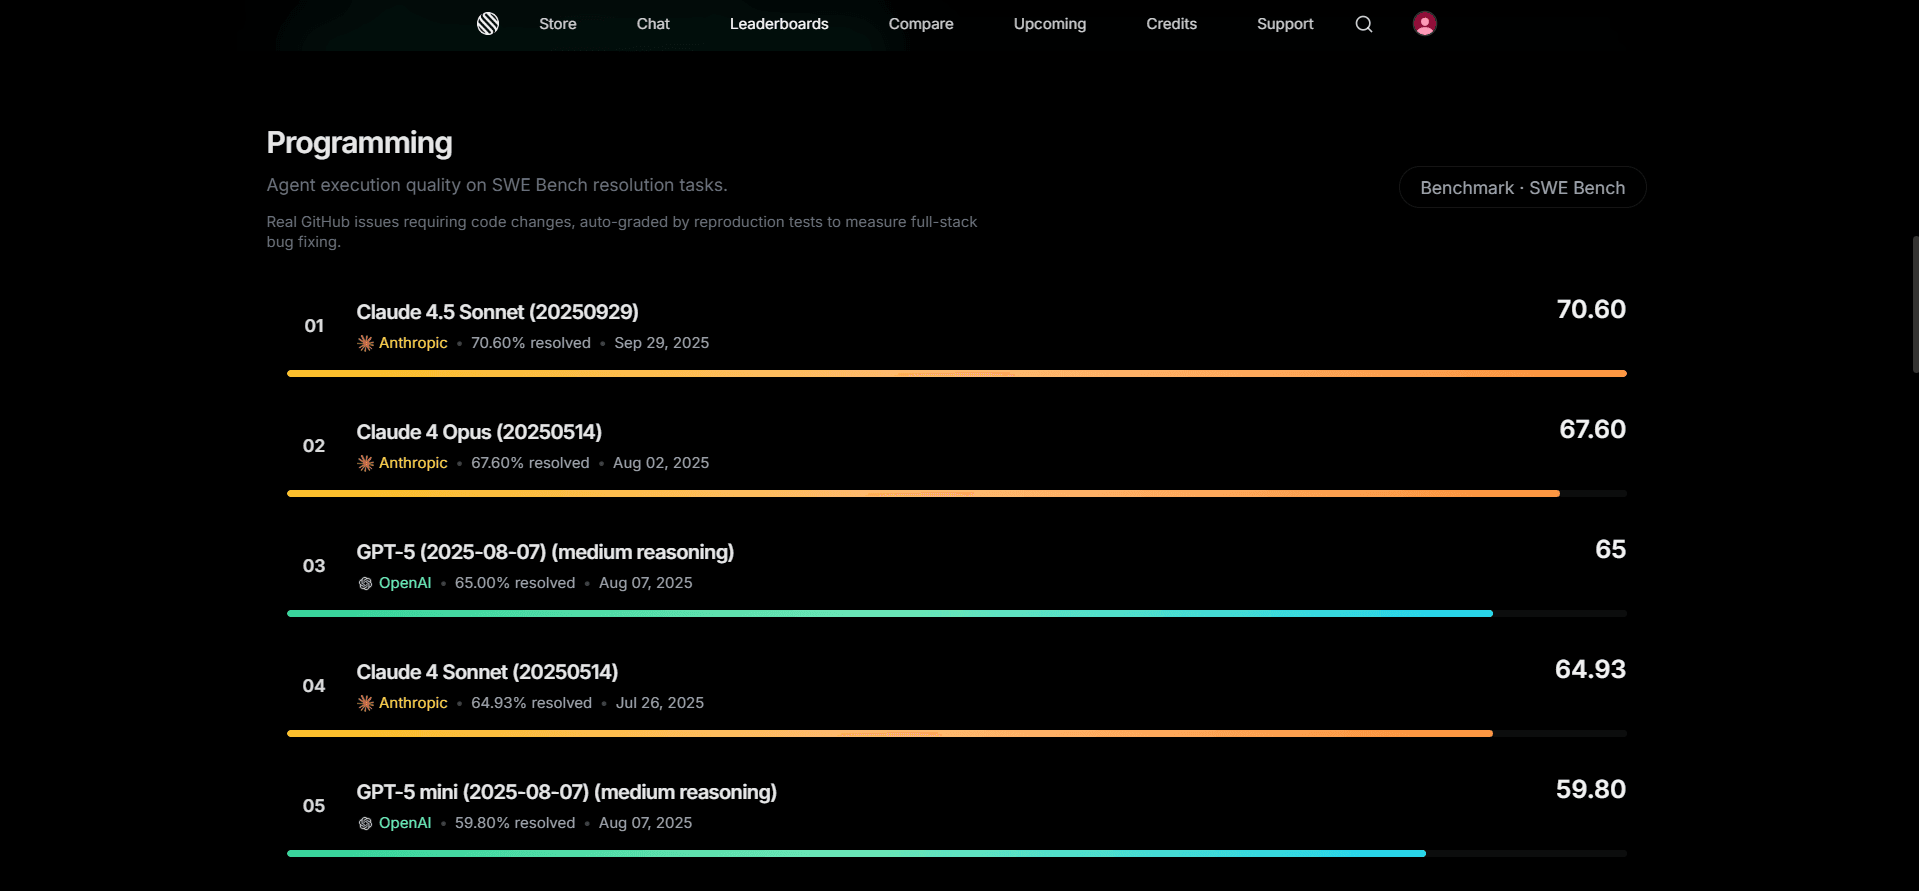Open the Compare page
The height and width of the screenshot is (891, 1919).
[921, 24]
